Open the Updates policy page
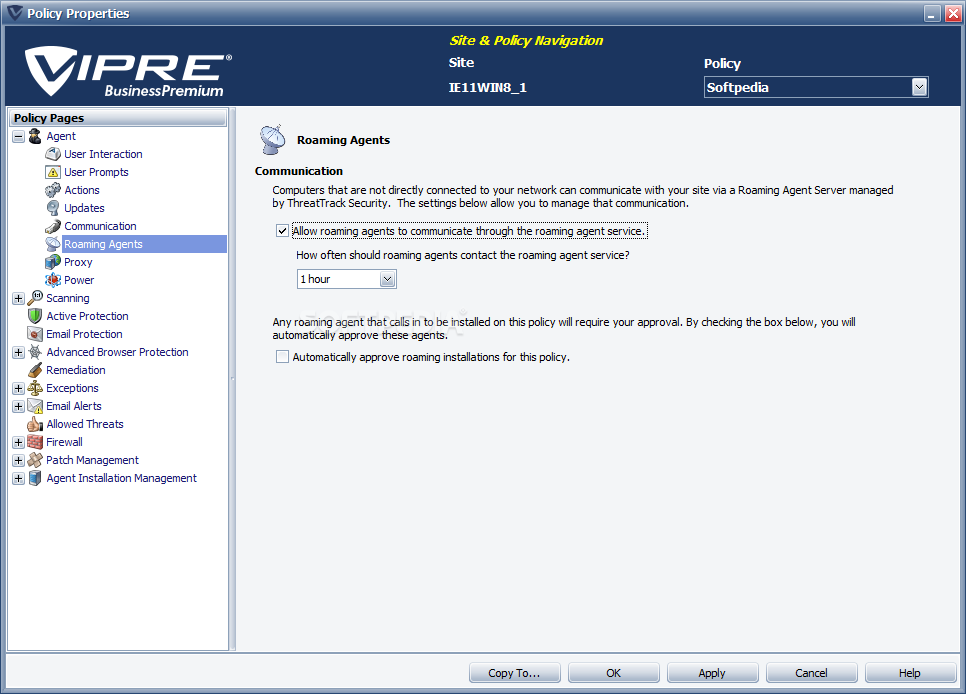966x694 pixels. 84,208
